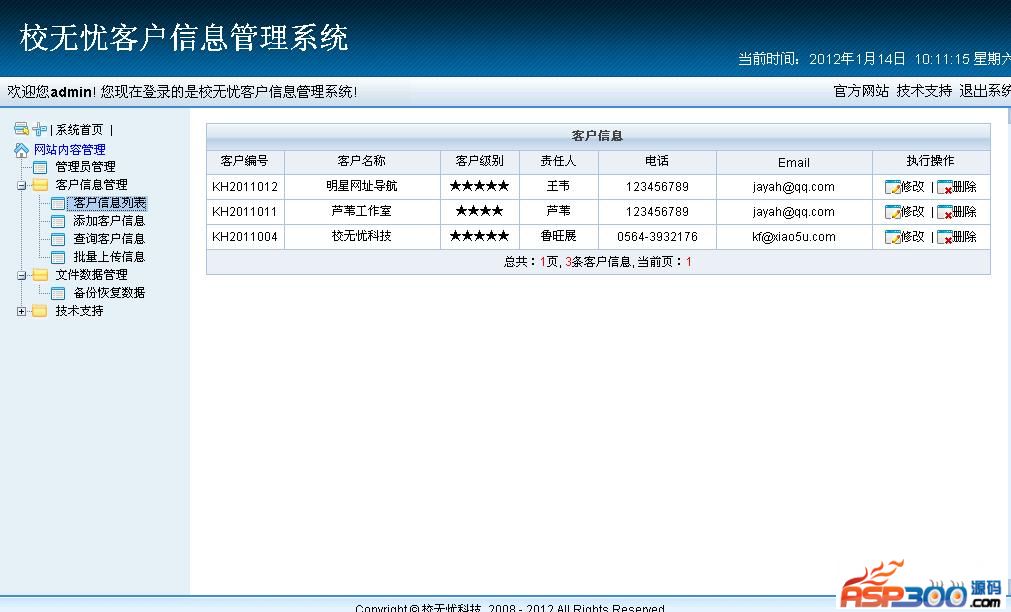Click the Email column header
Screen dimensions: 1011x612
tap(794, 163)
